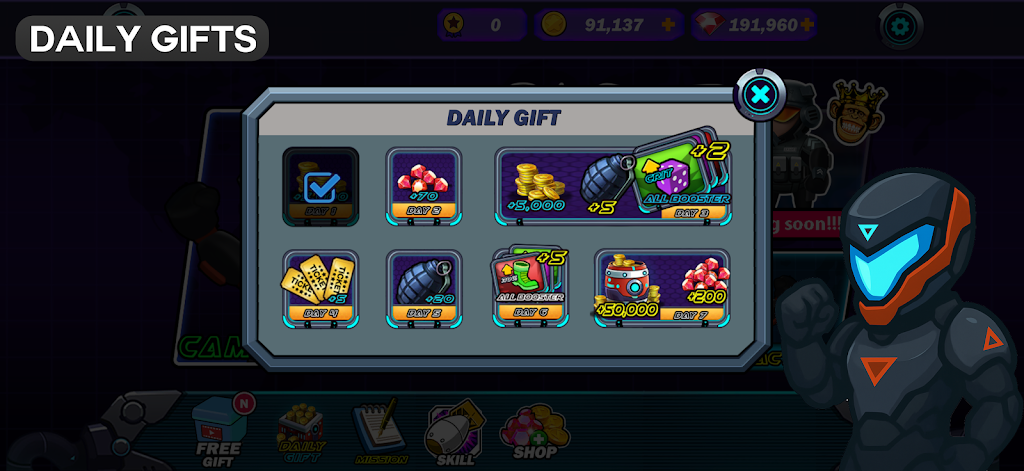
Task: Select the checked Day 1 reward
Action: tap(321, 186)
